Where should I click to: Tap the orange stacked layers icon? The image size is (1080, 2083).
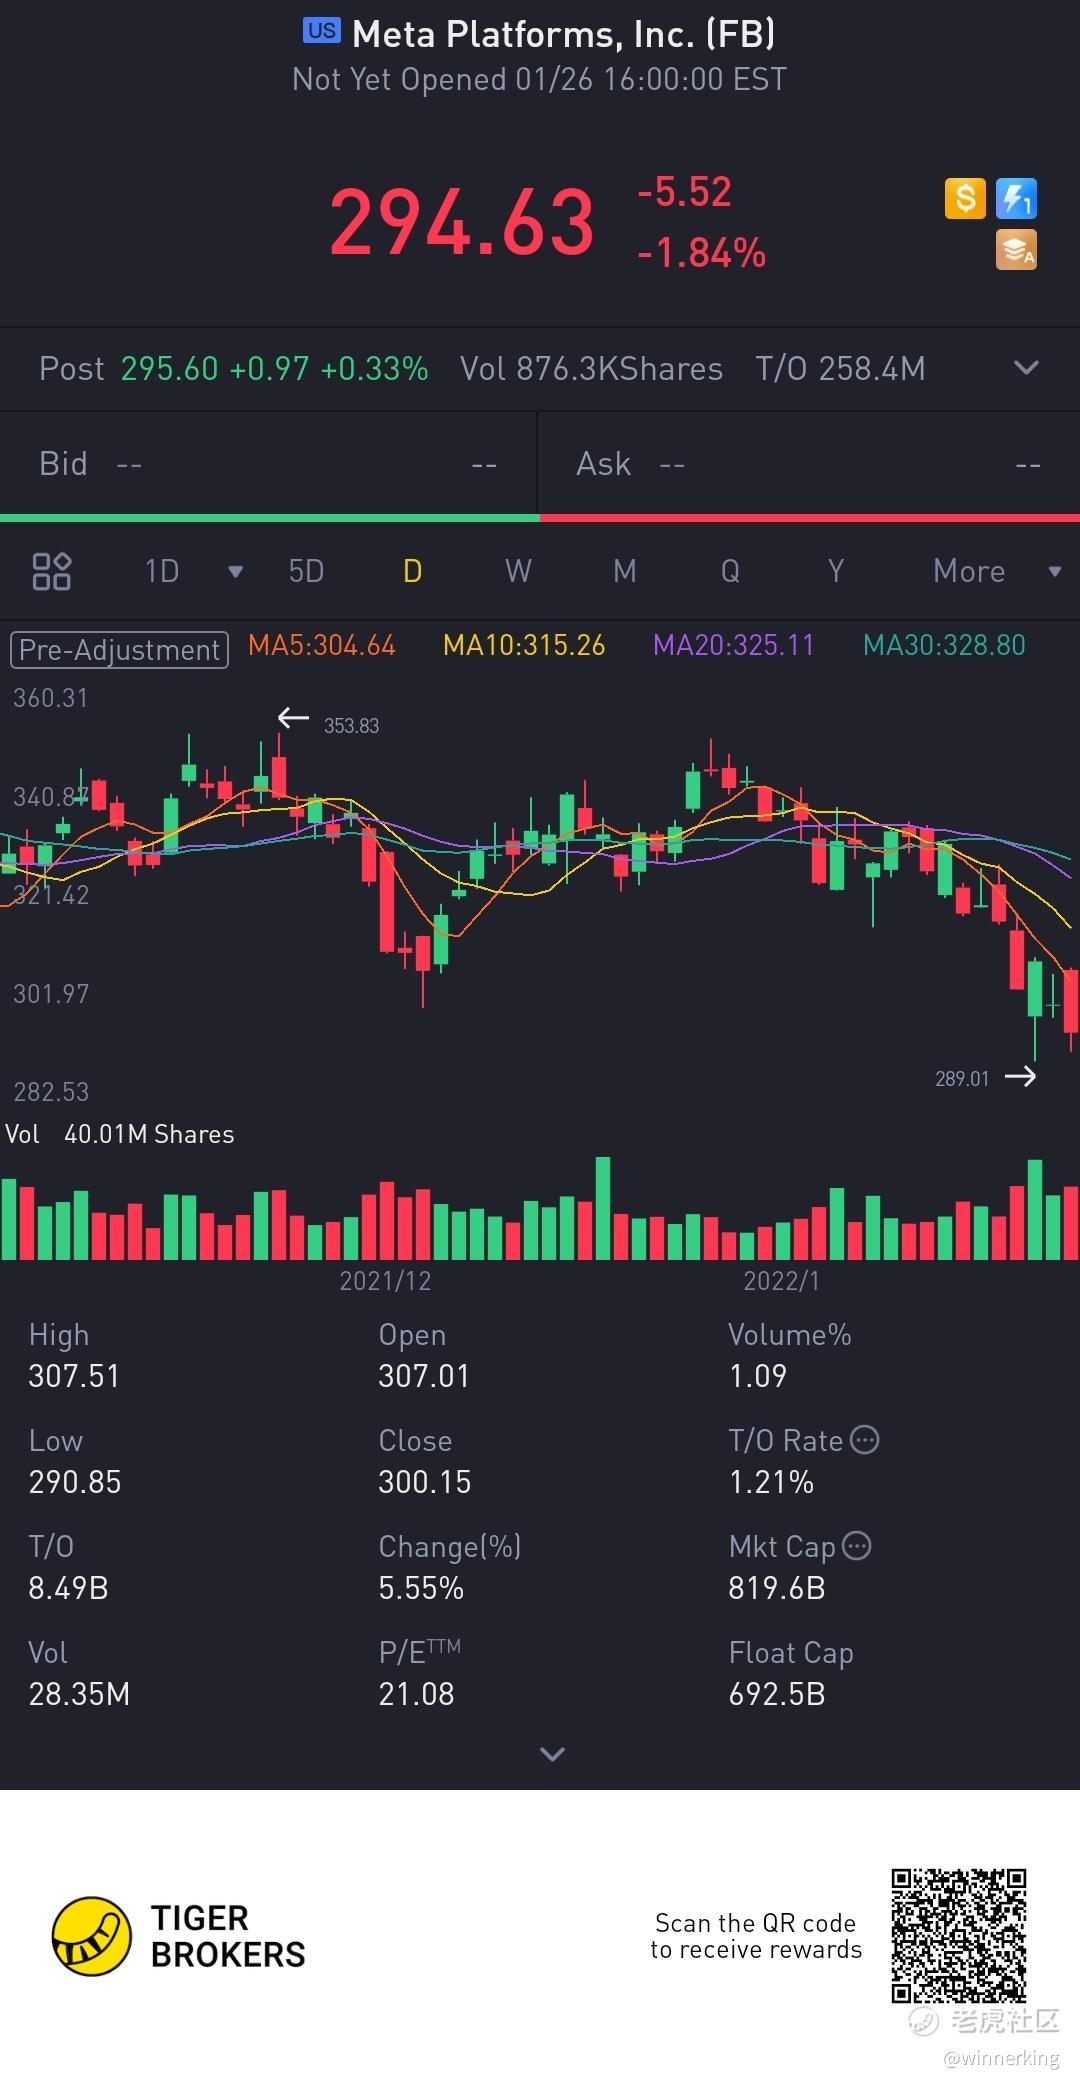coord(1016,250)
